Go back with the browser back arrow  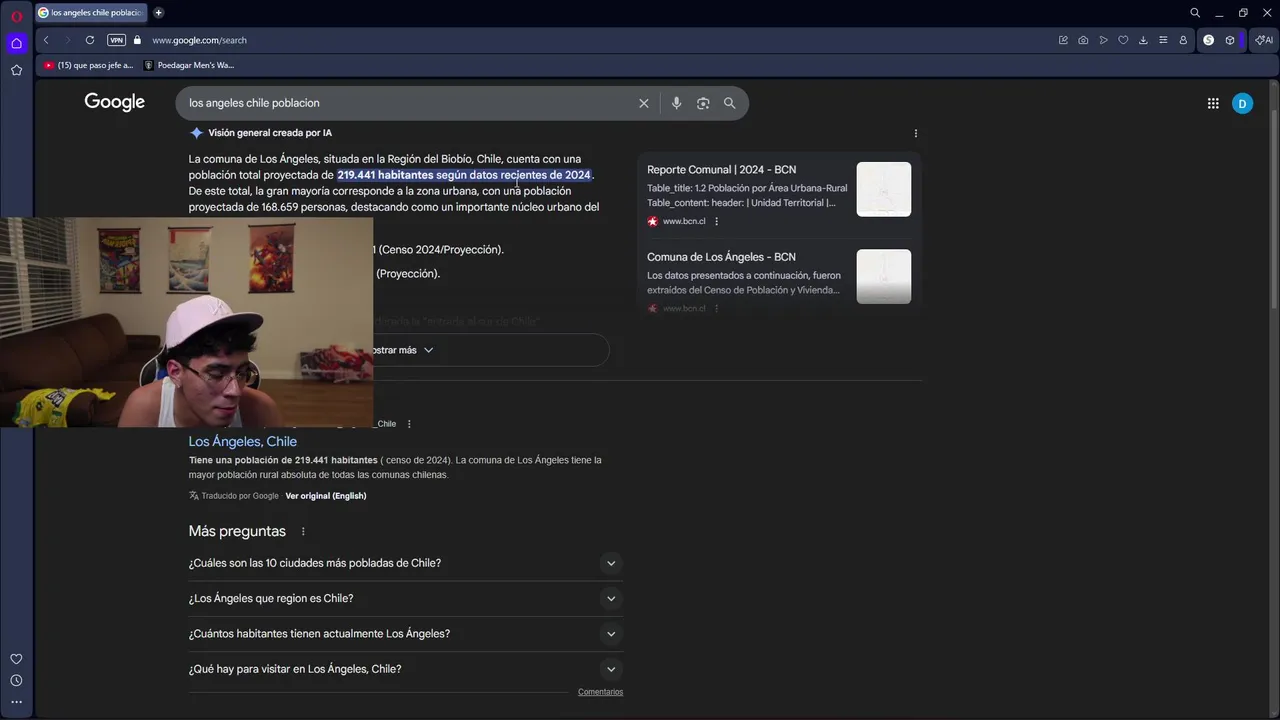(x=46, y=40)
